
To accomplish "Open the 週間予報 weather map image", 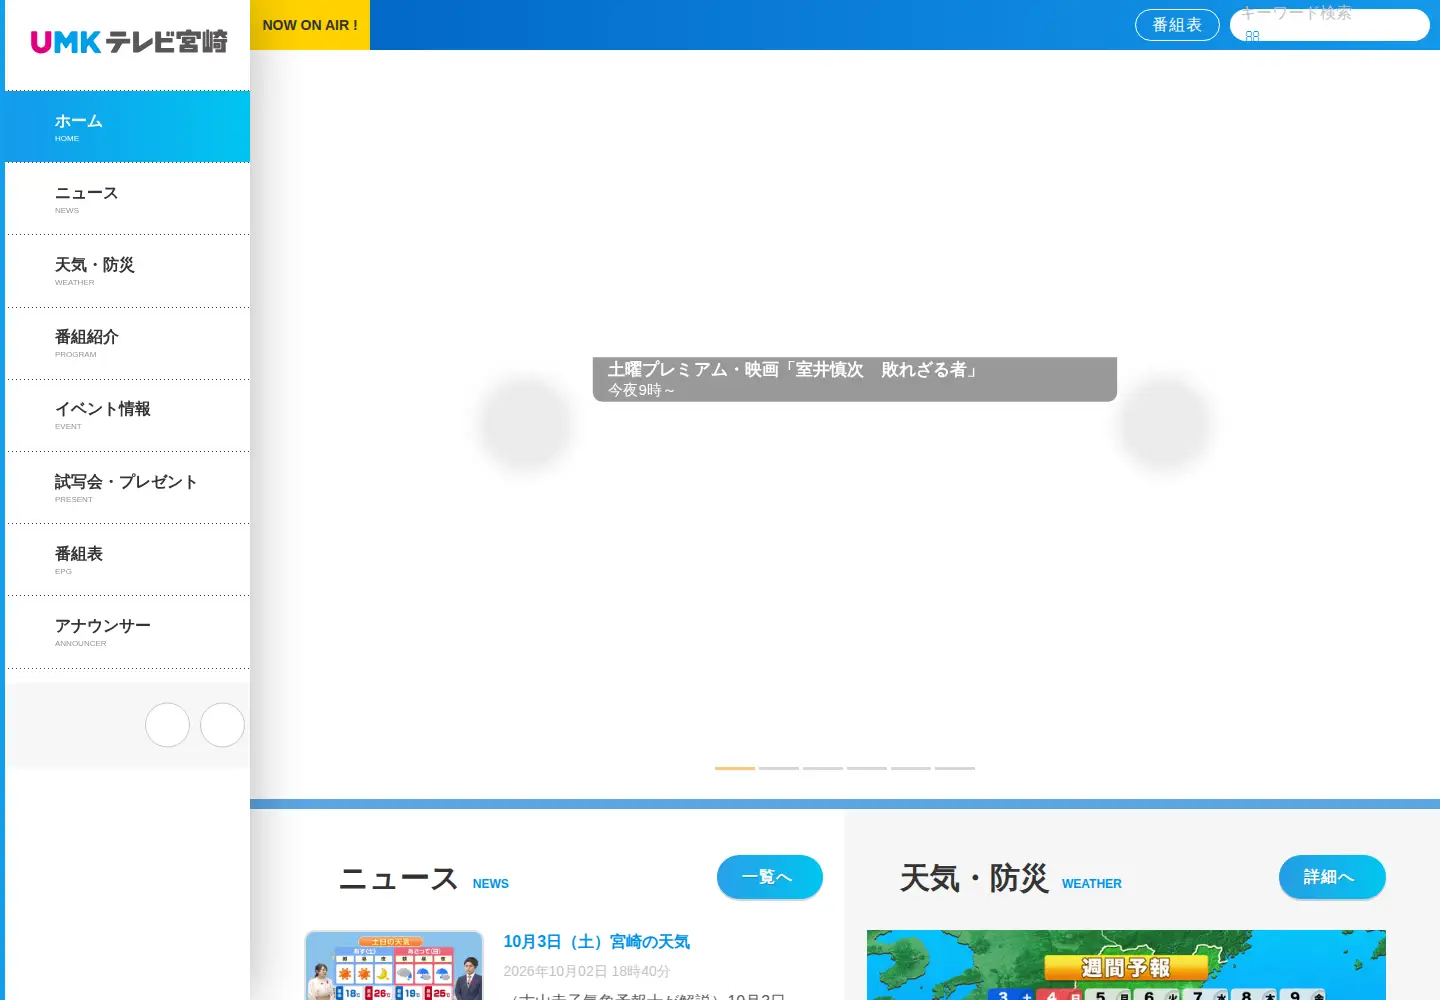I will click(x=1126, y=966).
